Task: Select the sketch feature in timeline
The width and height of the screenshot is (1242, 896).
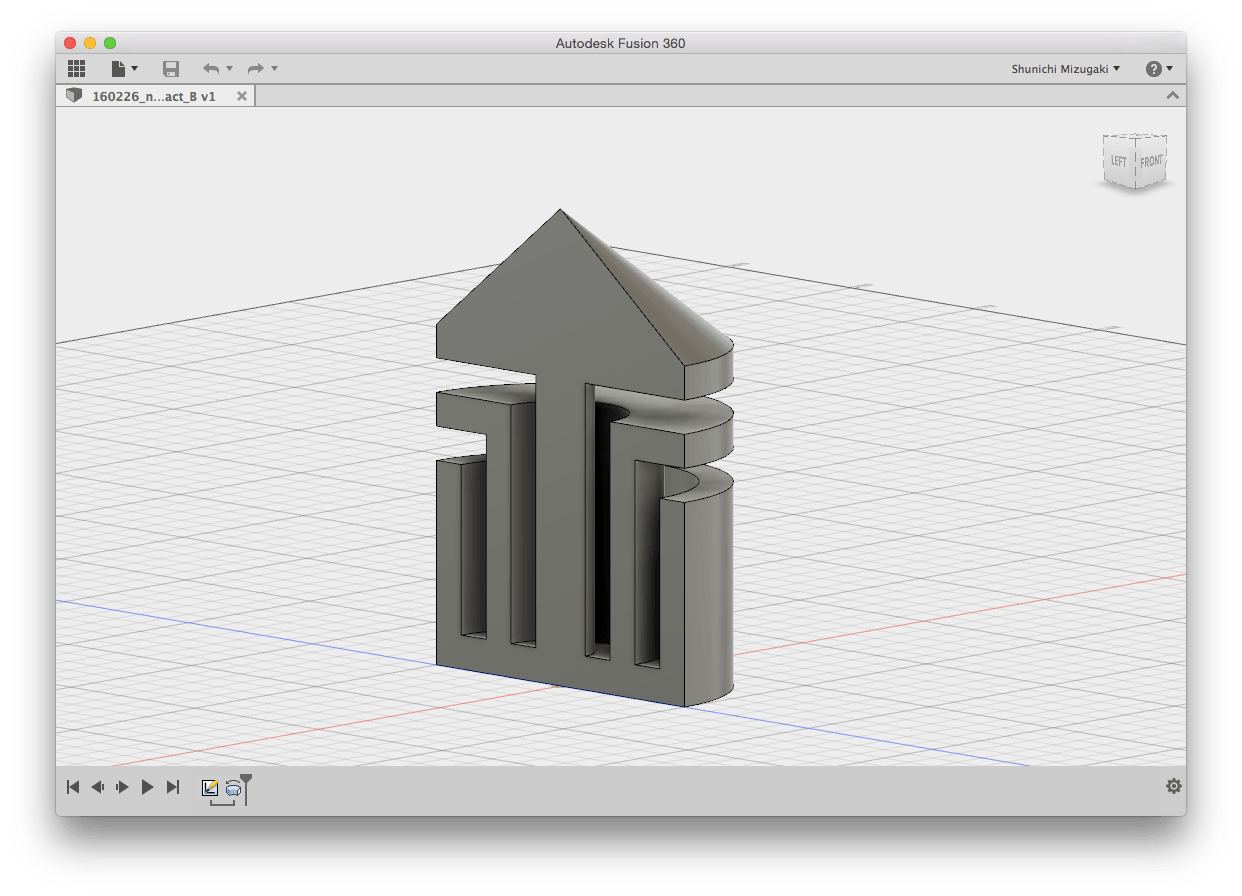Action: (210, 788)
